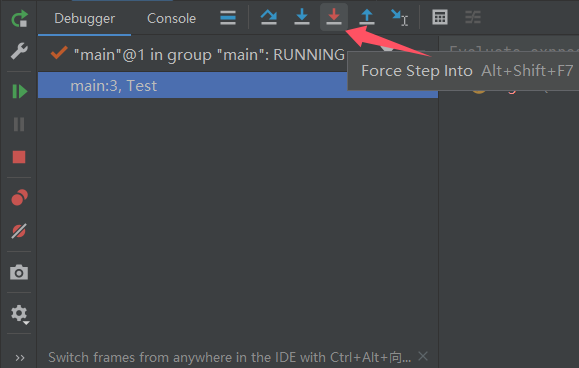The image size is (579, 368).
Task: Stop the debug session
Action: pyautogui.click(x=19, y=157)
